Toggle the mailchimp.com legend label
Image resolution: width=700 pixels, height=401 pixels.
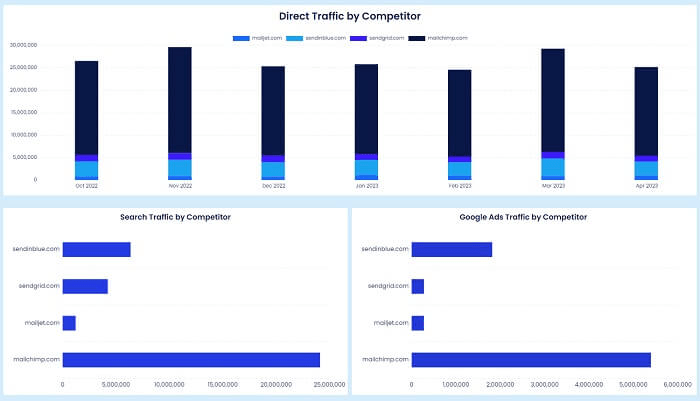coord(447,38)
